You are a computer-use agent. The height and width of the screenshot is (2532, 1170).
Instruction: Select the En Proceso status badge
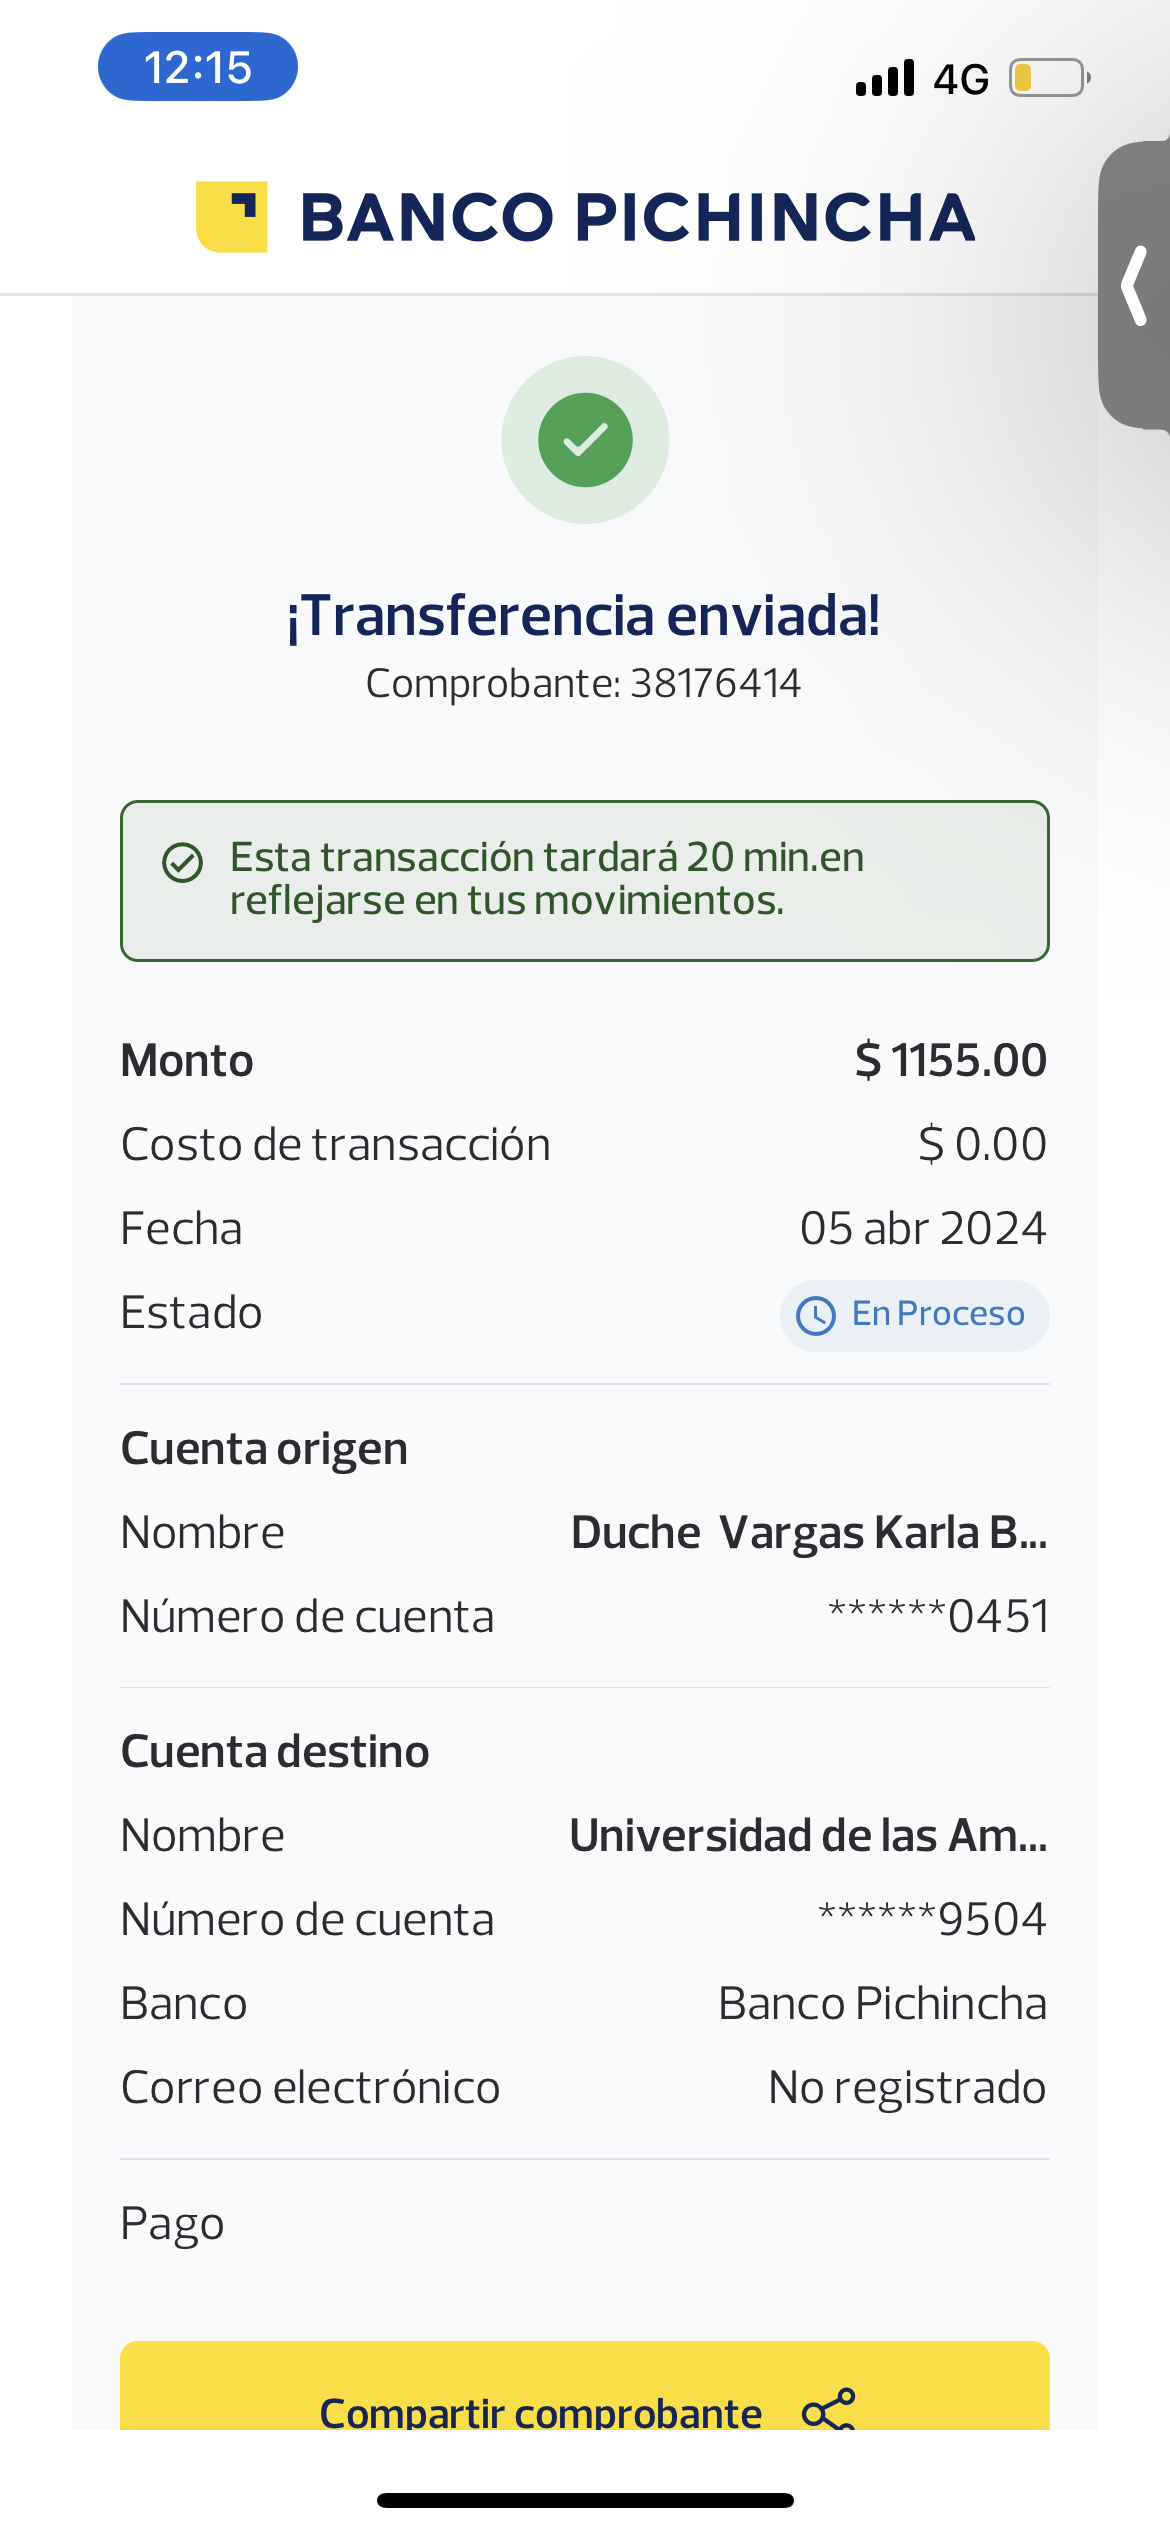click(x=914, y=1315)
